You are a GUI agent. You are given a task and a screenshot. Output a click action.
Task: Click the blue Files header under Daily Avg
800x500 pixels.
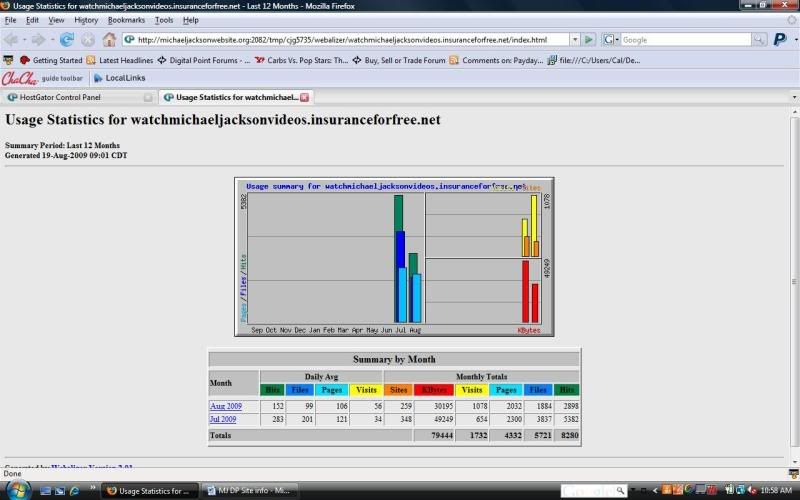(299, 390)
